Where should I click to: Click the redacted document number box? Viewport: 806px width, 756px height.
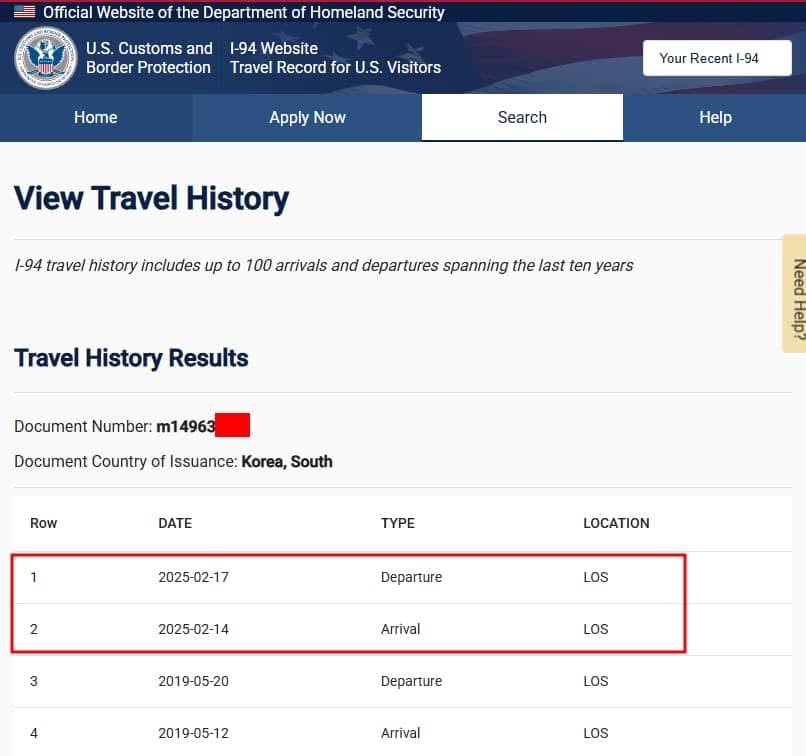232,426
